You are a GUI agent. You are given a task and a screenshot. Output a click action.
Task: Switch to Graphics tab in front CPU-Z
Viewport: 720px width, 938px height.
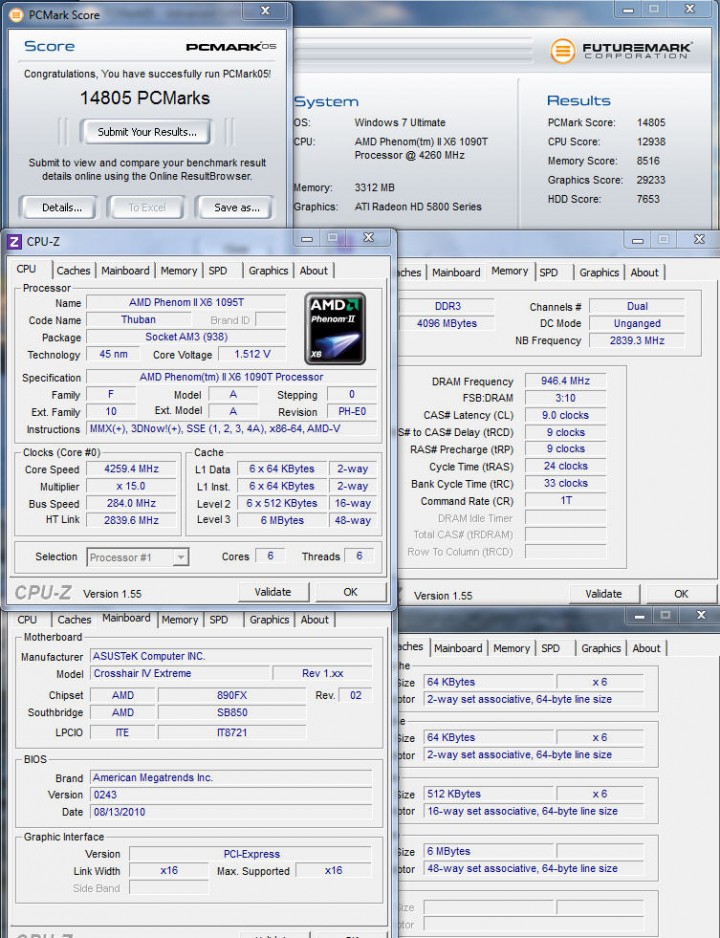coord(269,271)
